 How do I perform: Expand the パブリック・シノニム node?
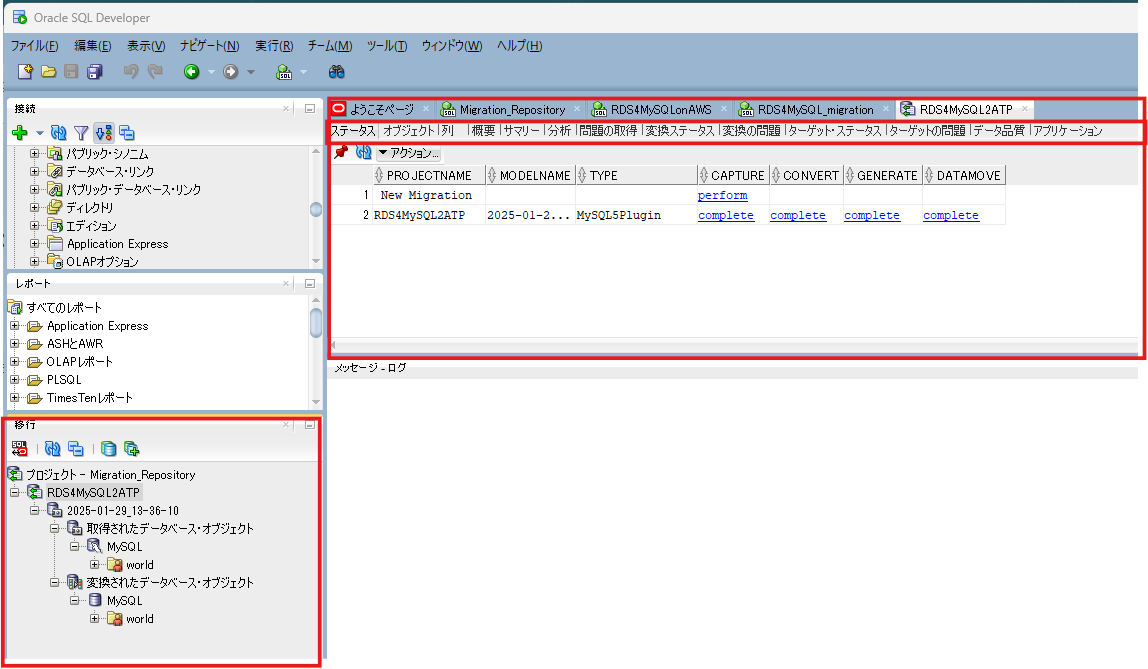(34, 154)
